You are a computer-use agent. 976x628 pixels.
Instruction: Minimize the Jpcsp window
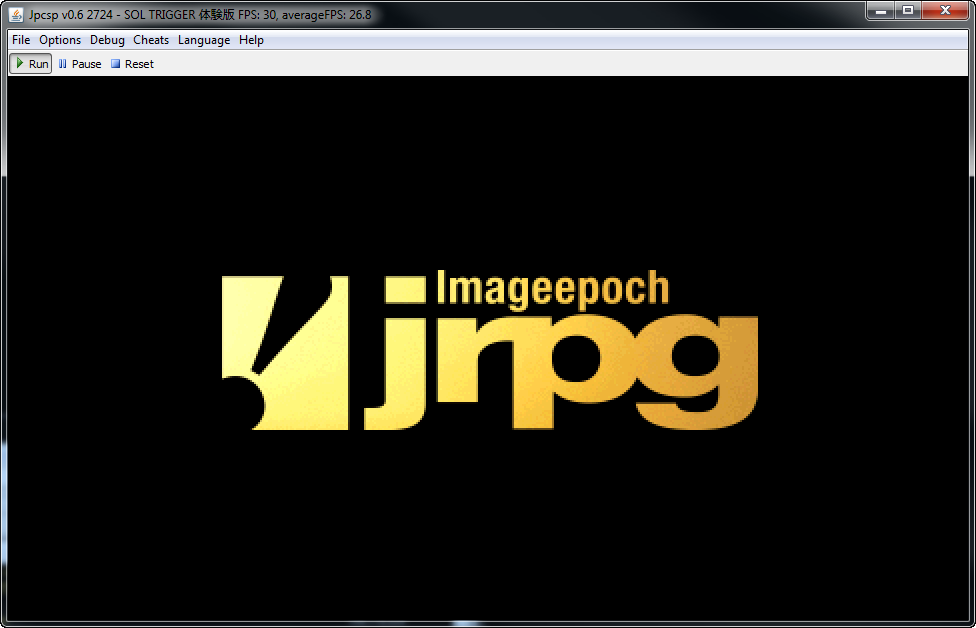(880, 11)
